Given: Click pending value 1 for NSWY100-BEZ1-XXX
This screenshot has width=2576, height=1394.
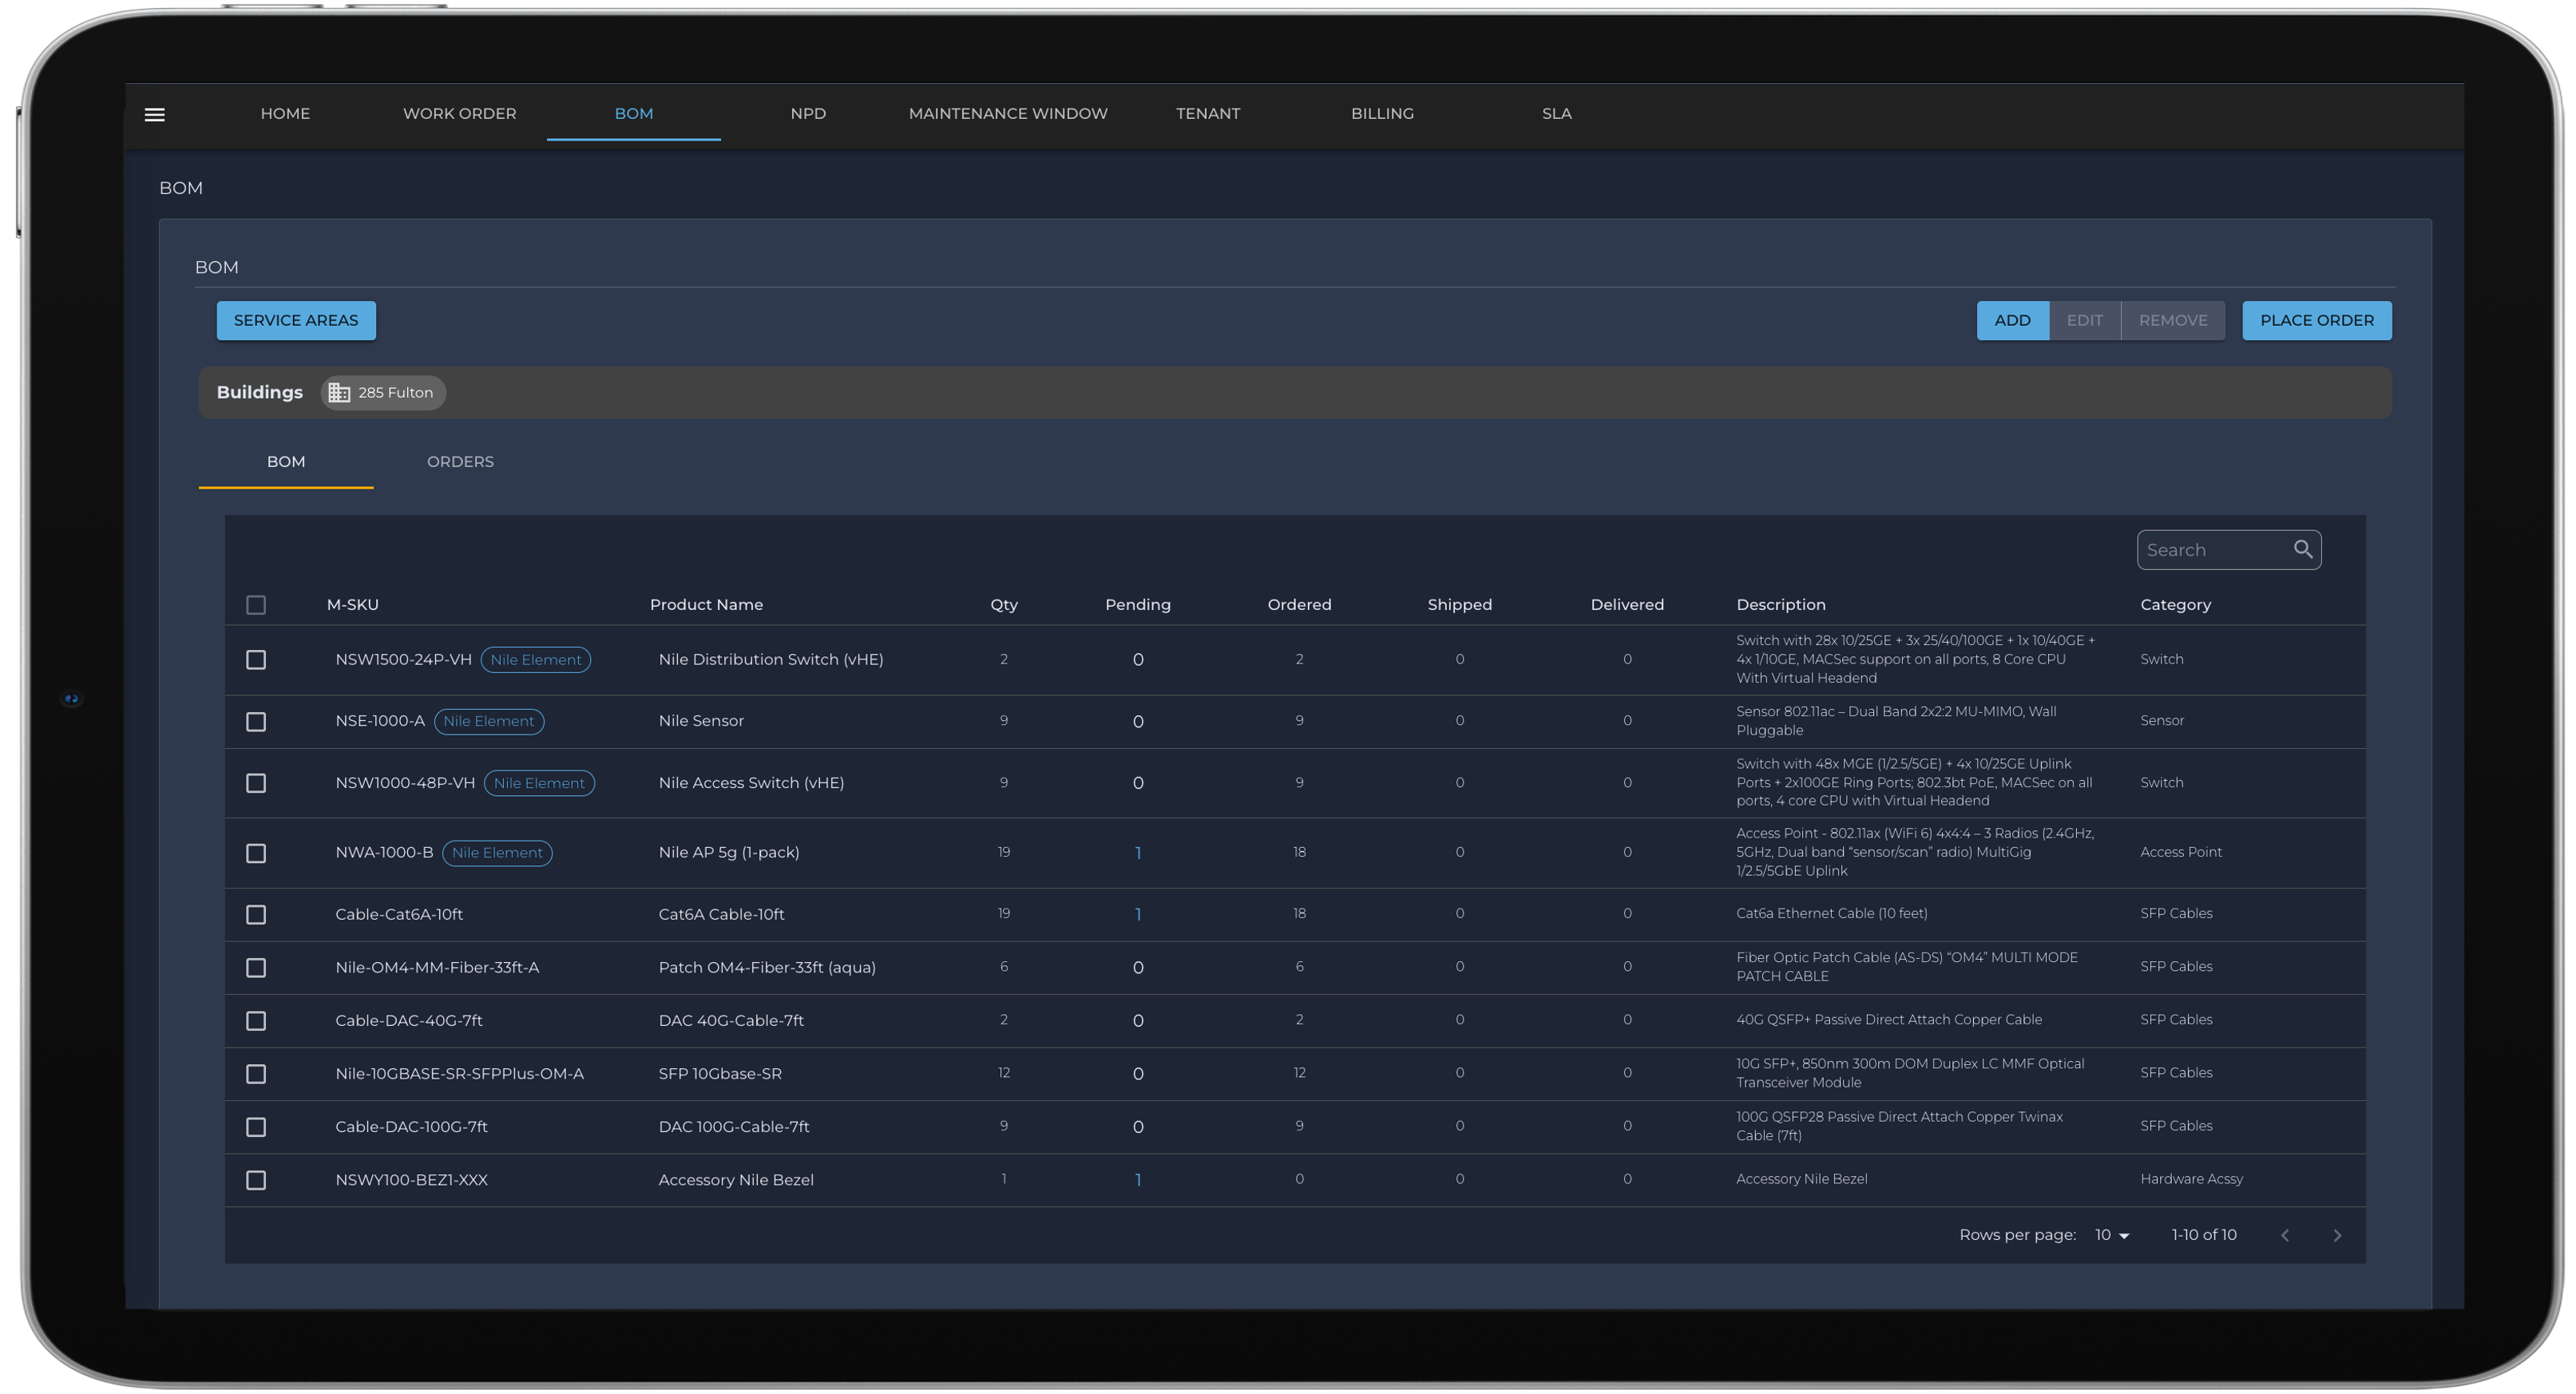Looking at the screenshot, I should (1137, 1179).
